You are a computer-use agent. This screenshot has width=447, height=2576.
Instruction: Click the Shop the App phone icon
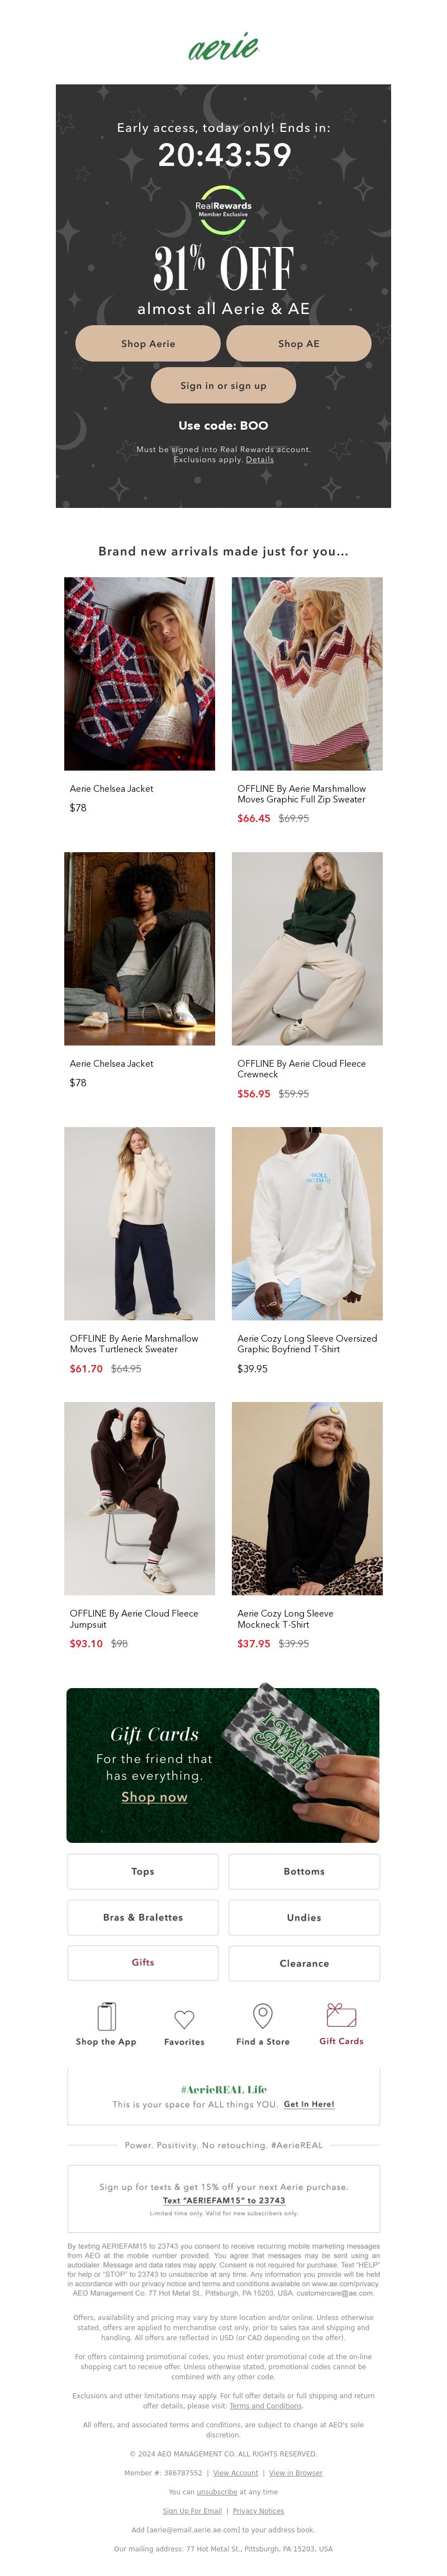[x=106, y=2015]
